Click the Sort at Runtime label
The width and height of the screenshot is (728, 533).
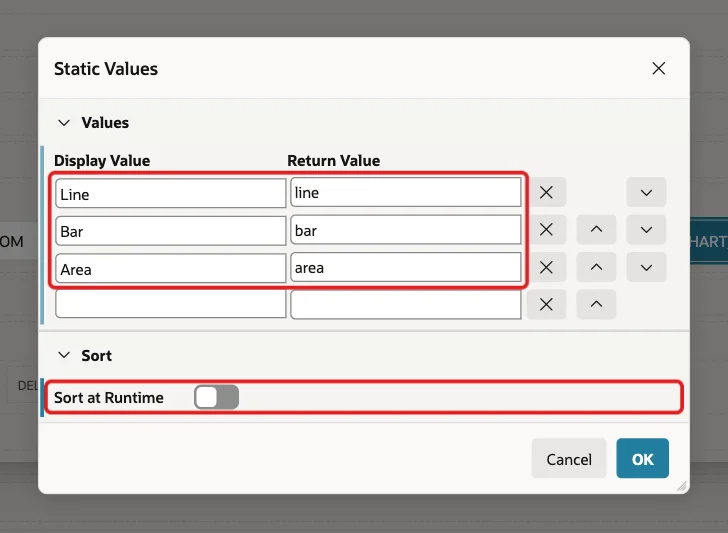(109, 397)
